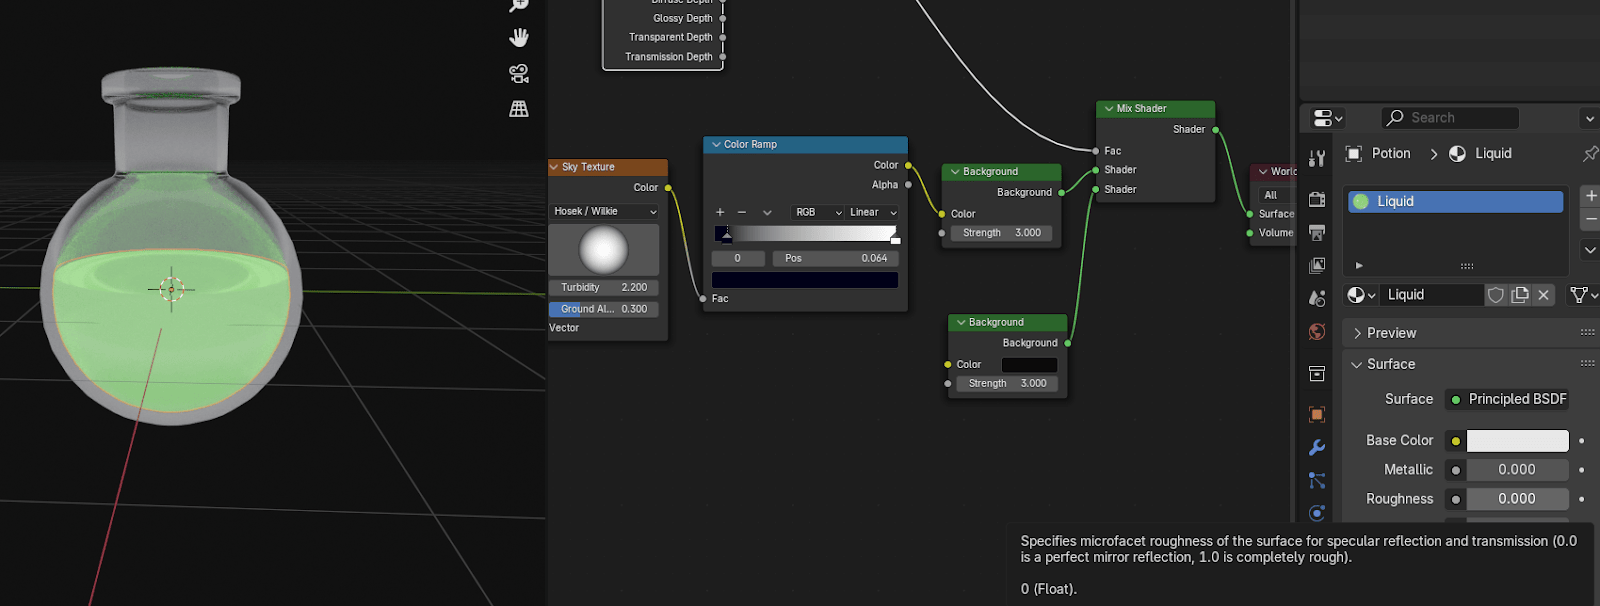
Task: Open the Modifiers wrench tab
Action: click(x=1317, y=447)
